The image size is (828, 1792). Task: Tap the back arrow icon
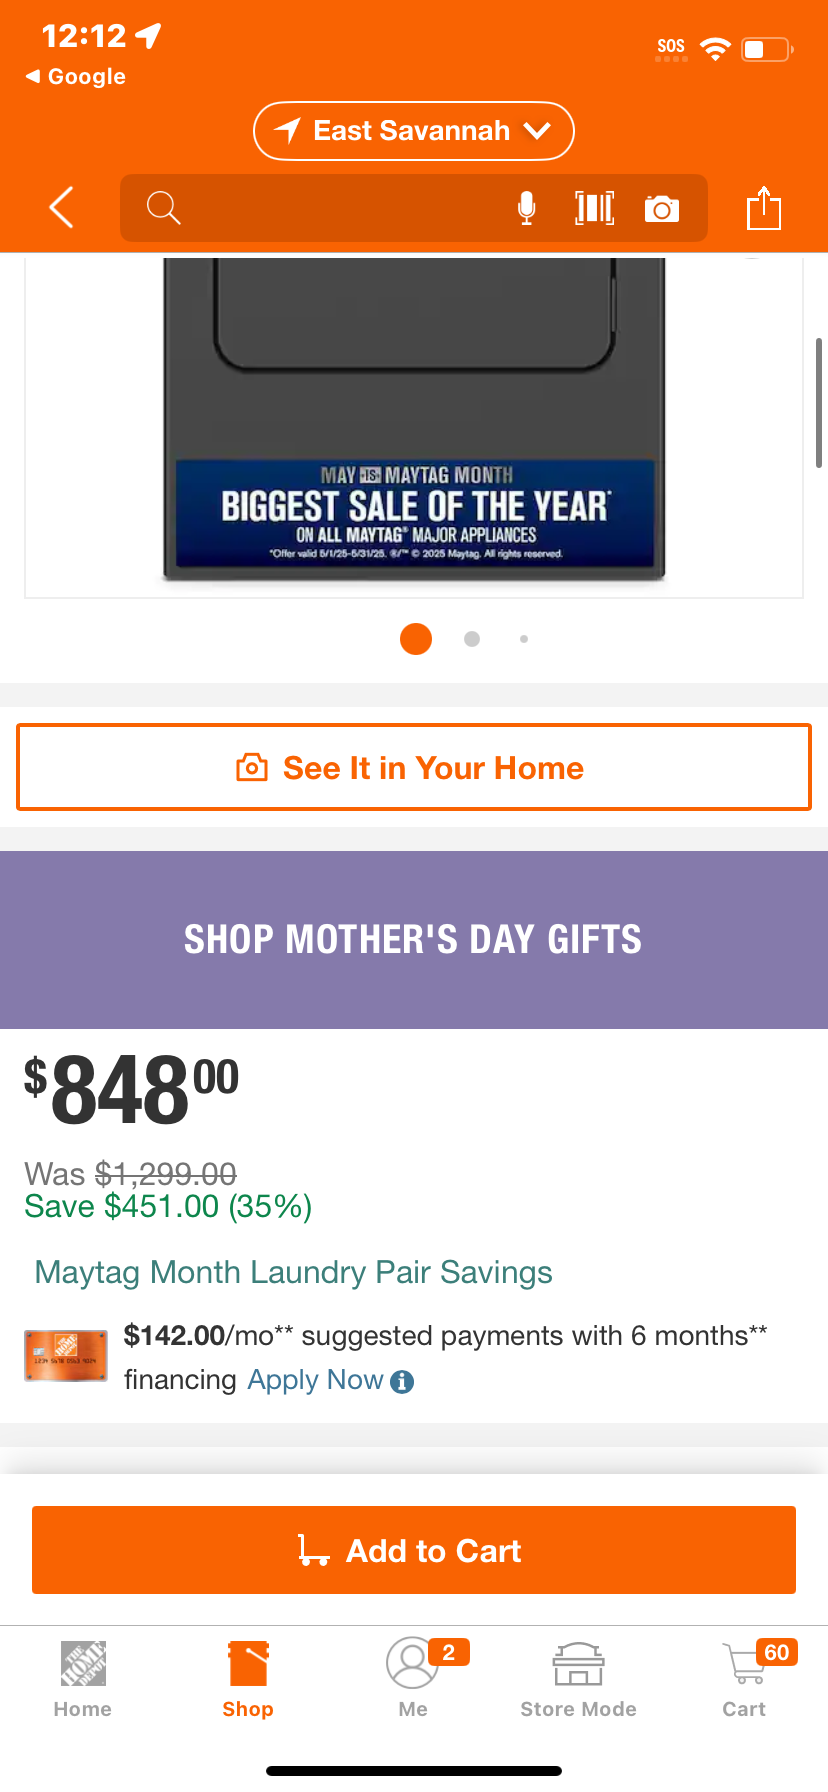(62, 208)
